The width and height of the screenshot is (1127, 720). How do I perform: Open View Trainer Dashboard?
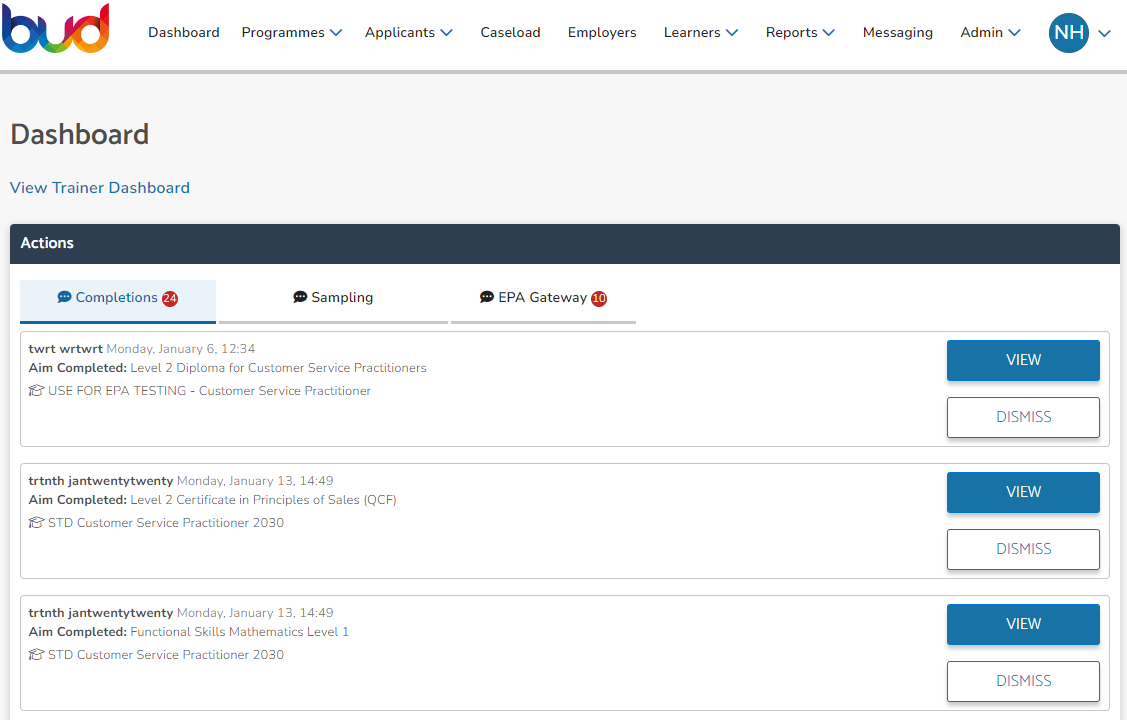(x=99, y=187)
